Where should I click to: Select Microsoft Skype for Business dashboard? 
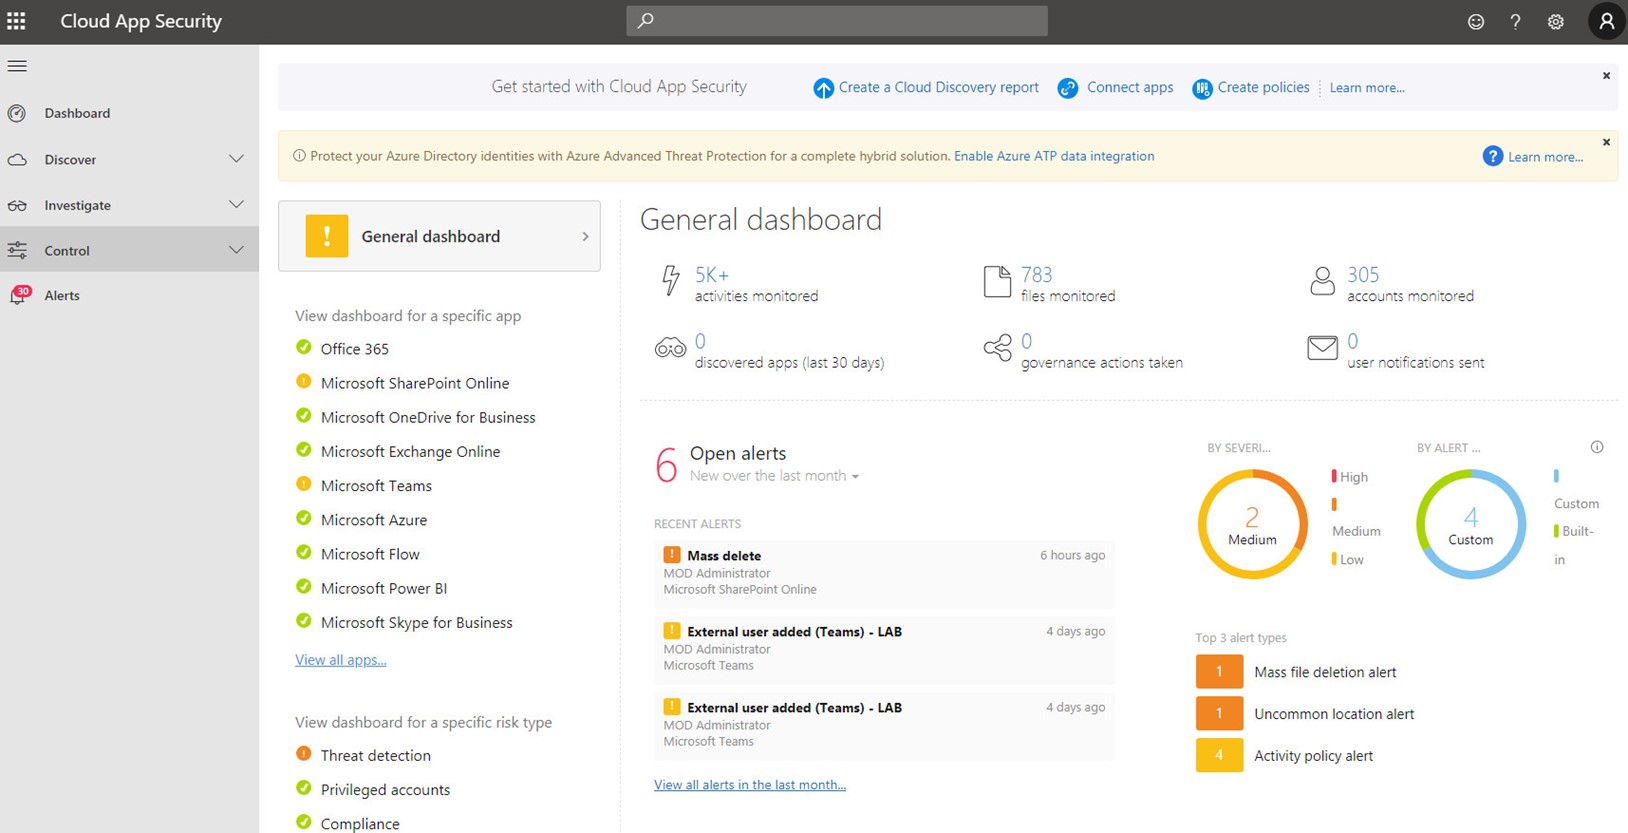(417, 622)
